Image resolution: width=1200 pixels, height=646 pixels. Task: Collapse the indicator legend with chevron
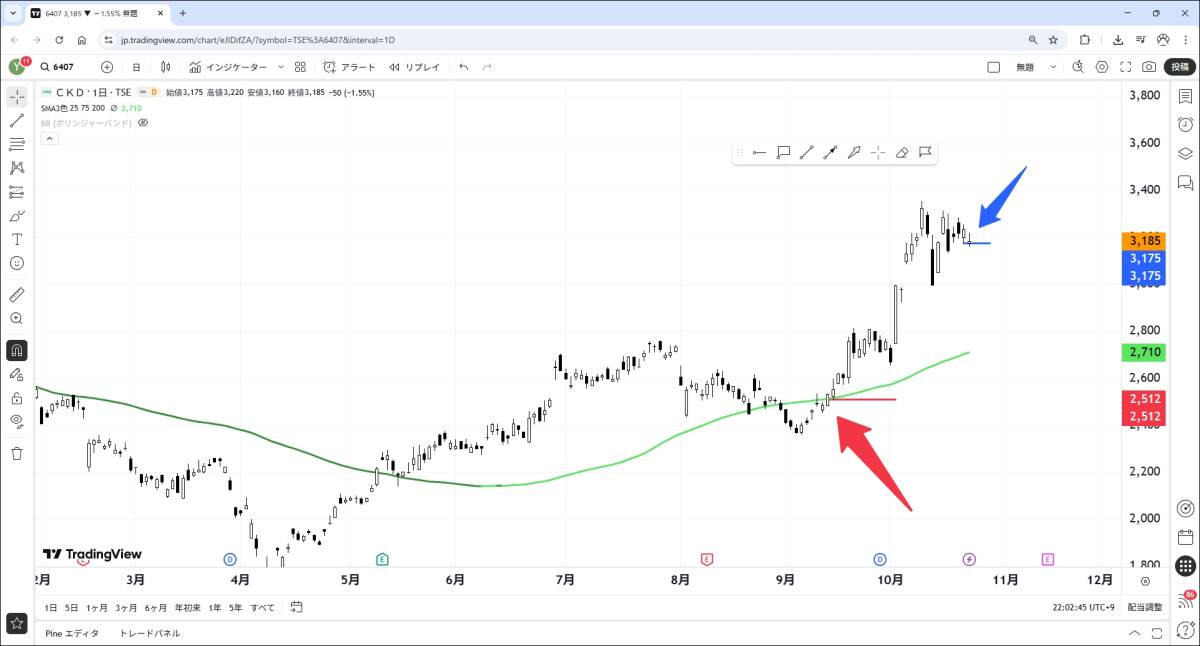49,139
